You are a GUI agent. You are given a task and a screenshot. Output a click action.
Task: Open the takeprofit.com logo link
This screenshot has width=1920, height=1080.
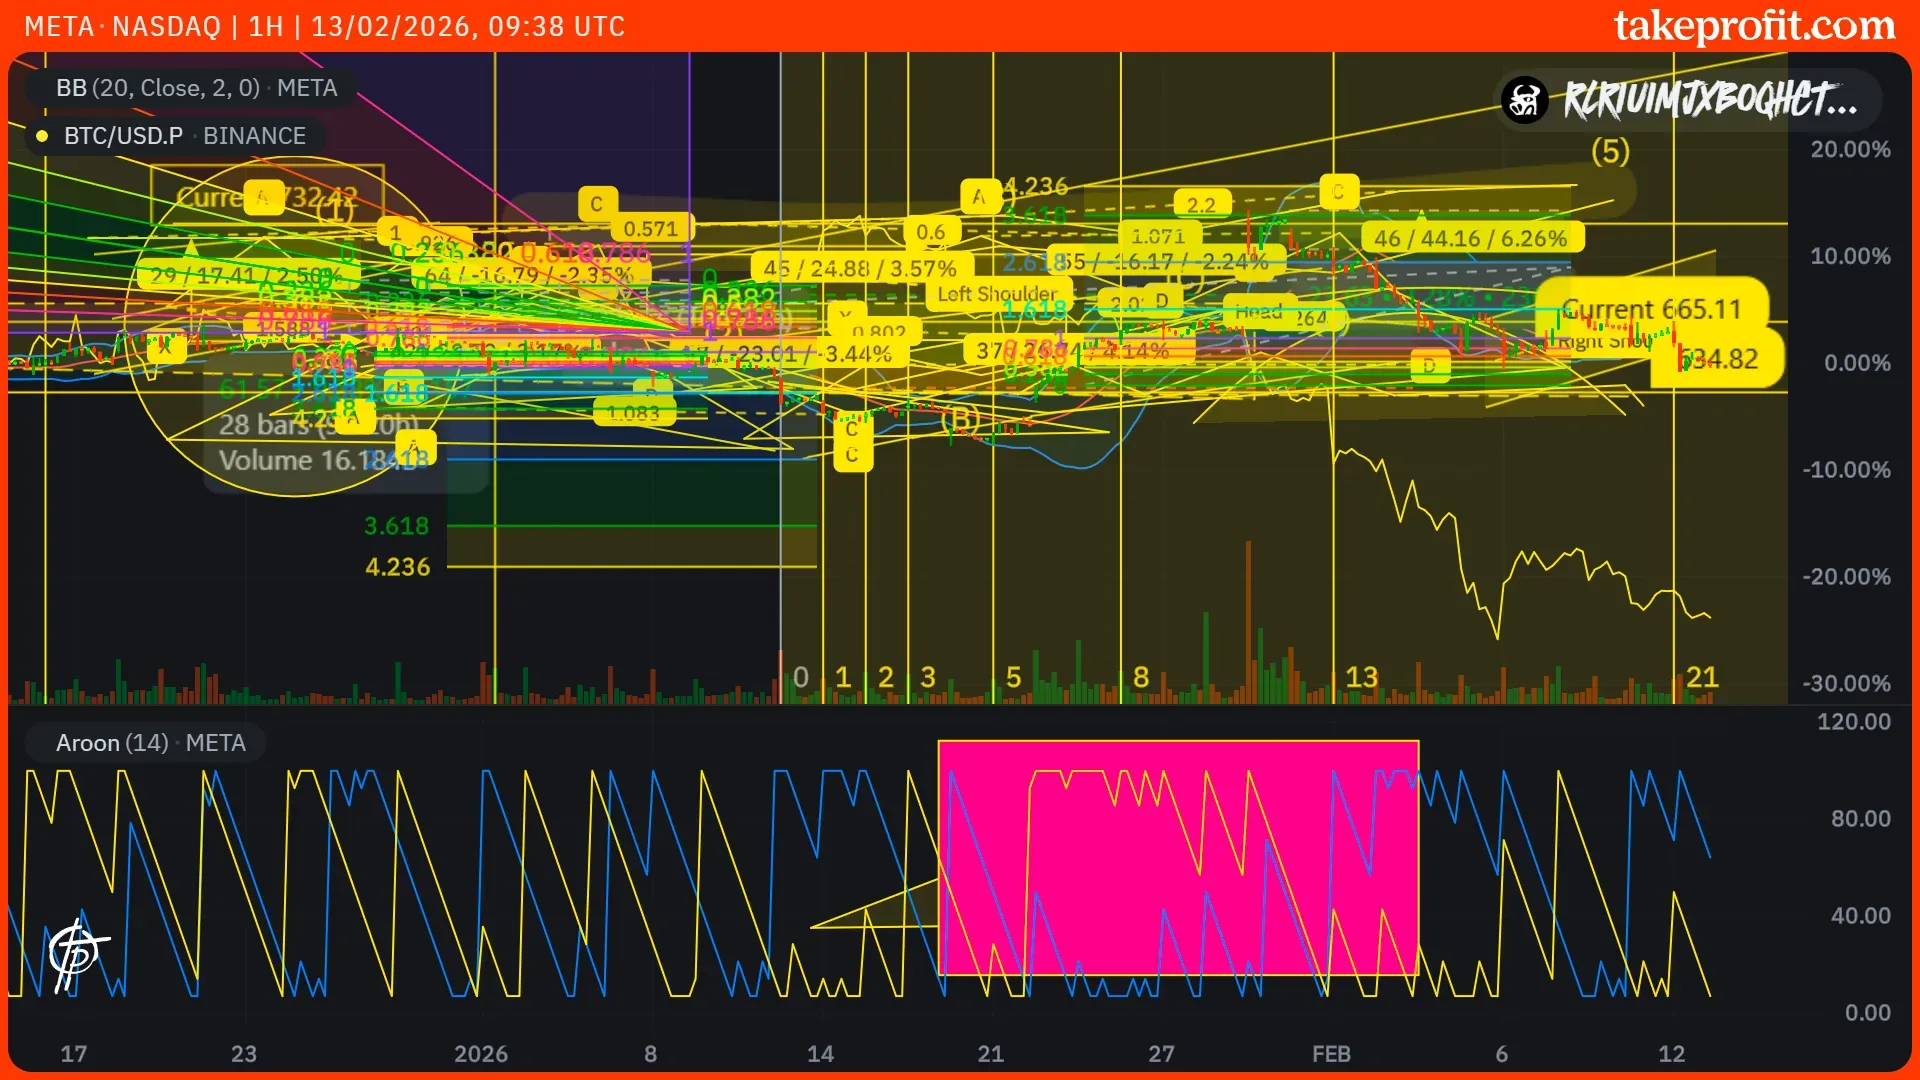pyautogui.click(x=1754, y=26)
